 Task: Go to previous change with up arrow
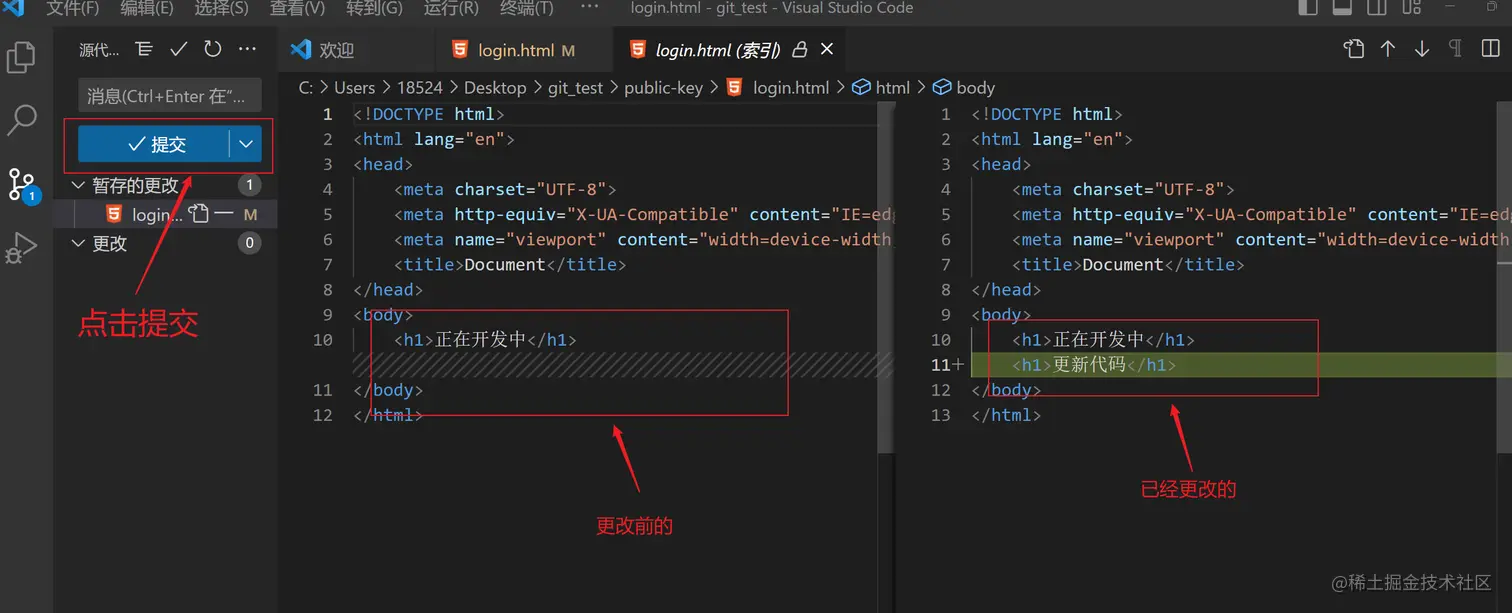tap(1388, 49)
